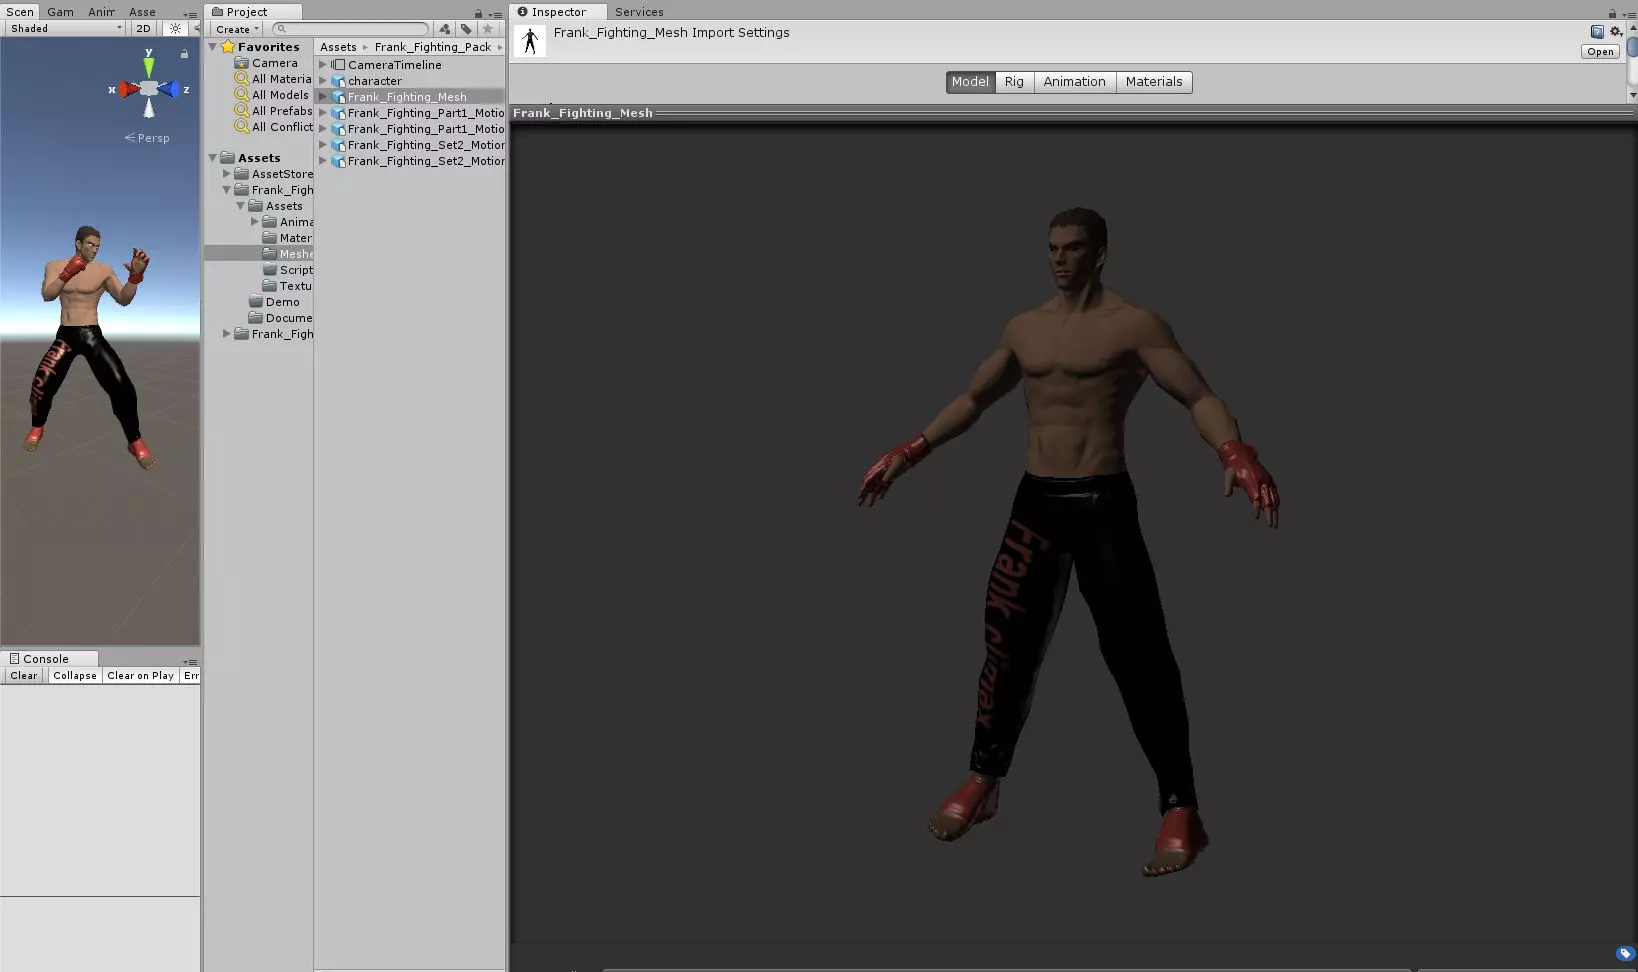Expand the Frank_Fighting_Mesh asset
The height and width of the screenshot is (972, 1638).
coord(323,97)
